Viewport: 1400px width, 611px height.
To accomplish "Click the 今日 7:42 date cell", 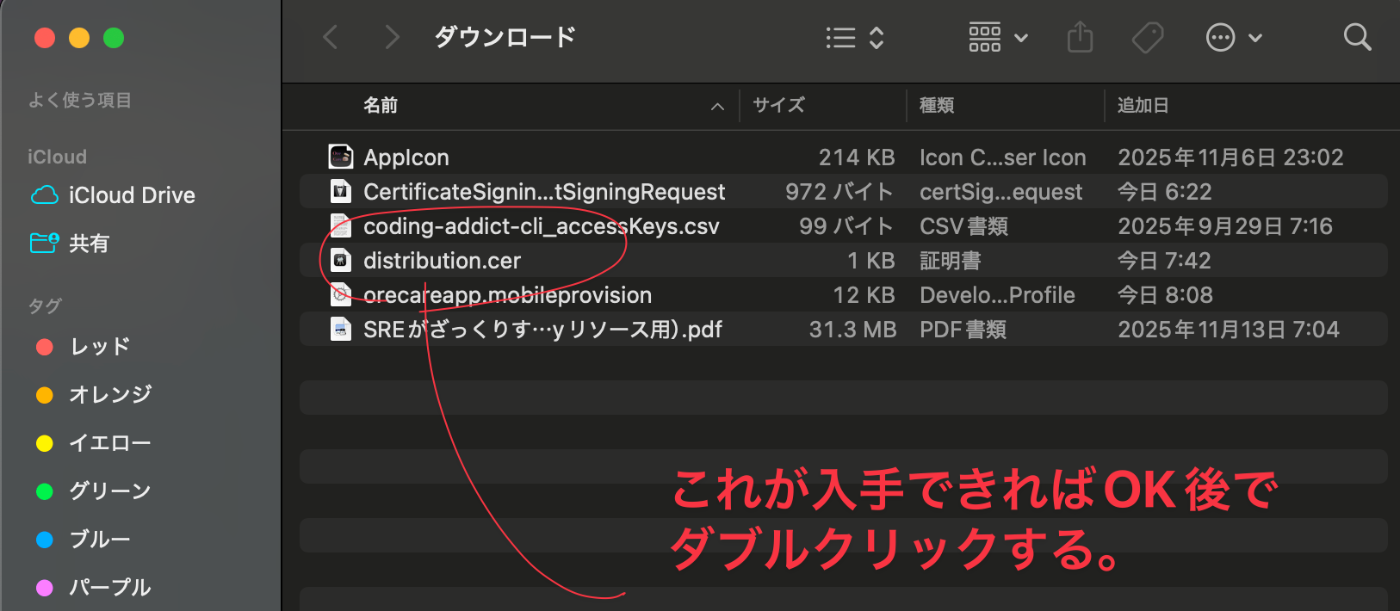I will tap(1164, 260).
